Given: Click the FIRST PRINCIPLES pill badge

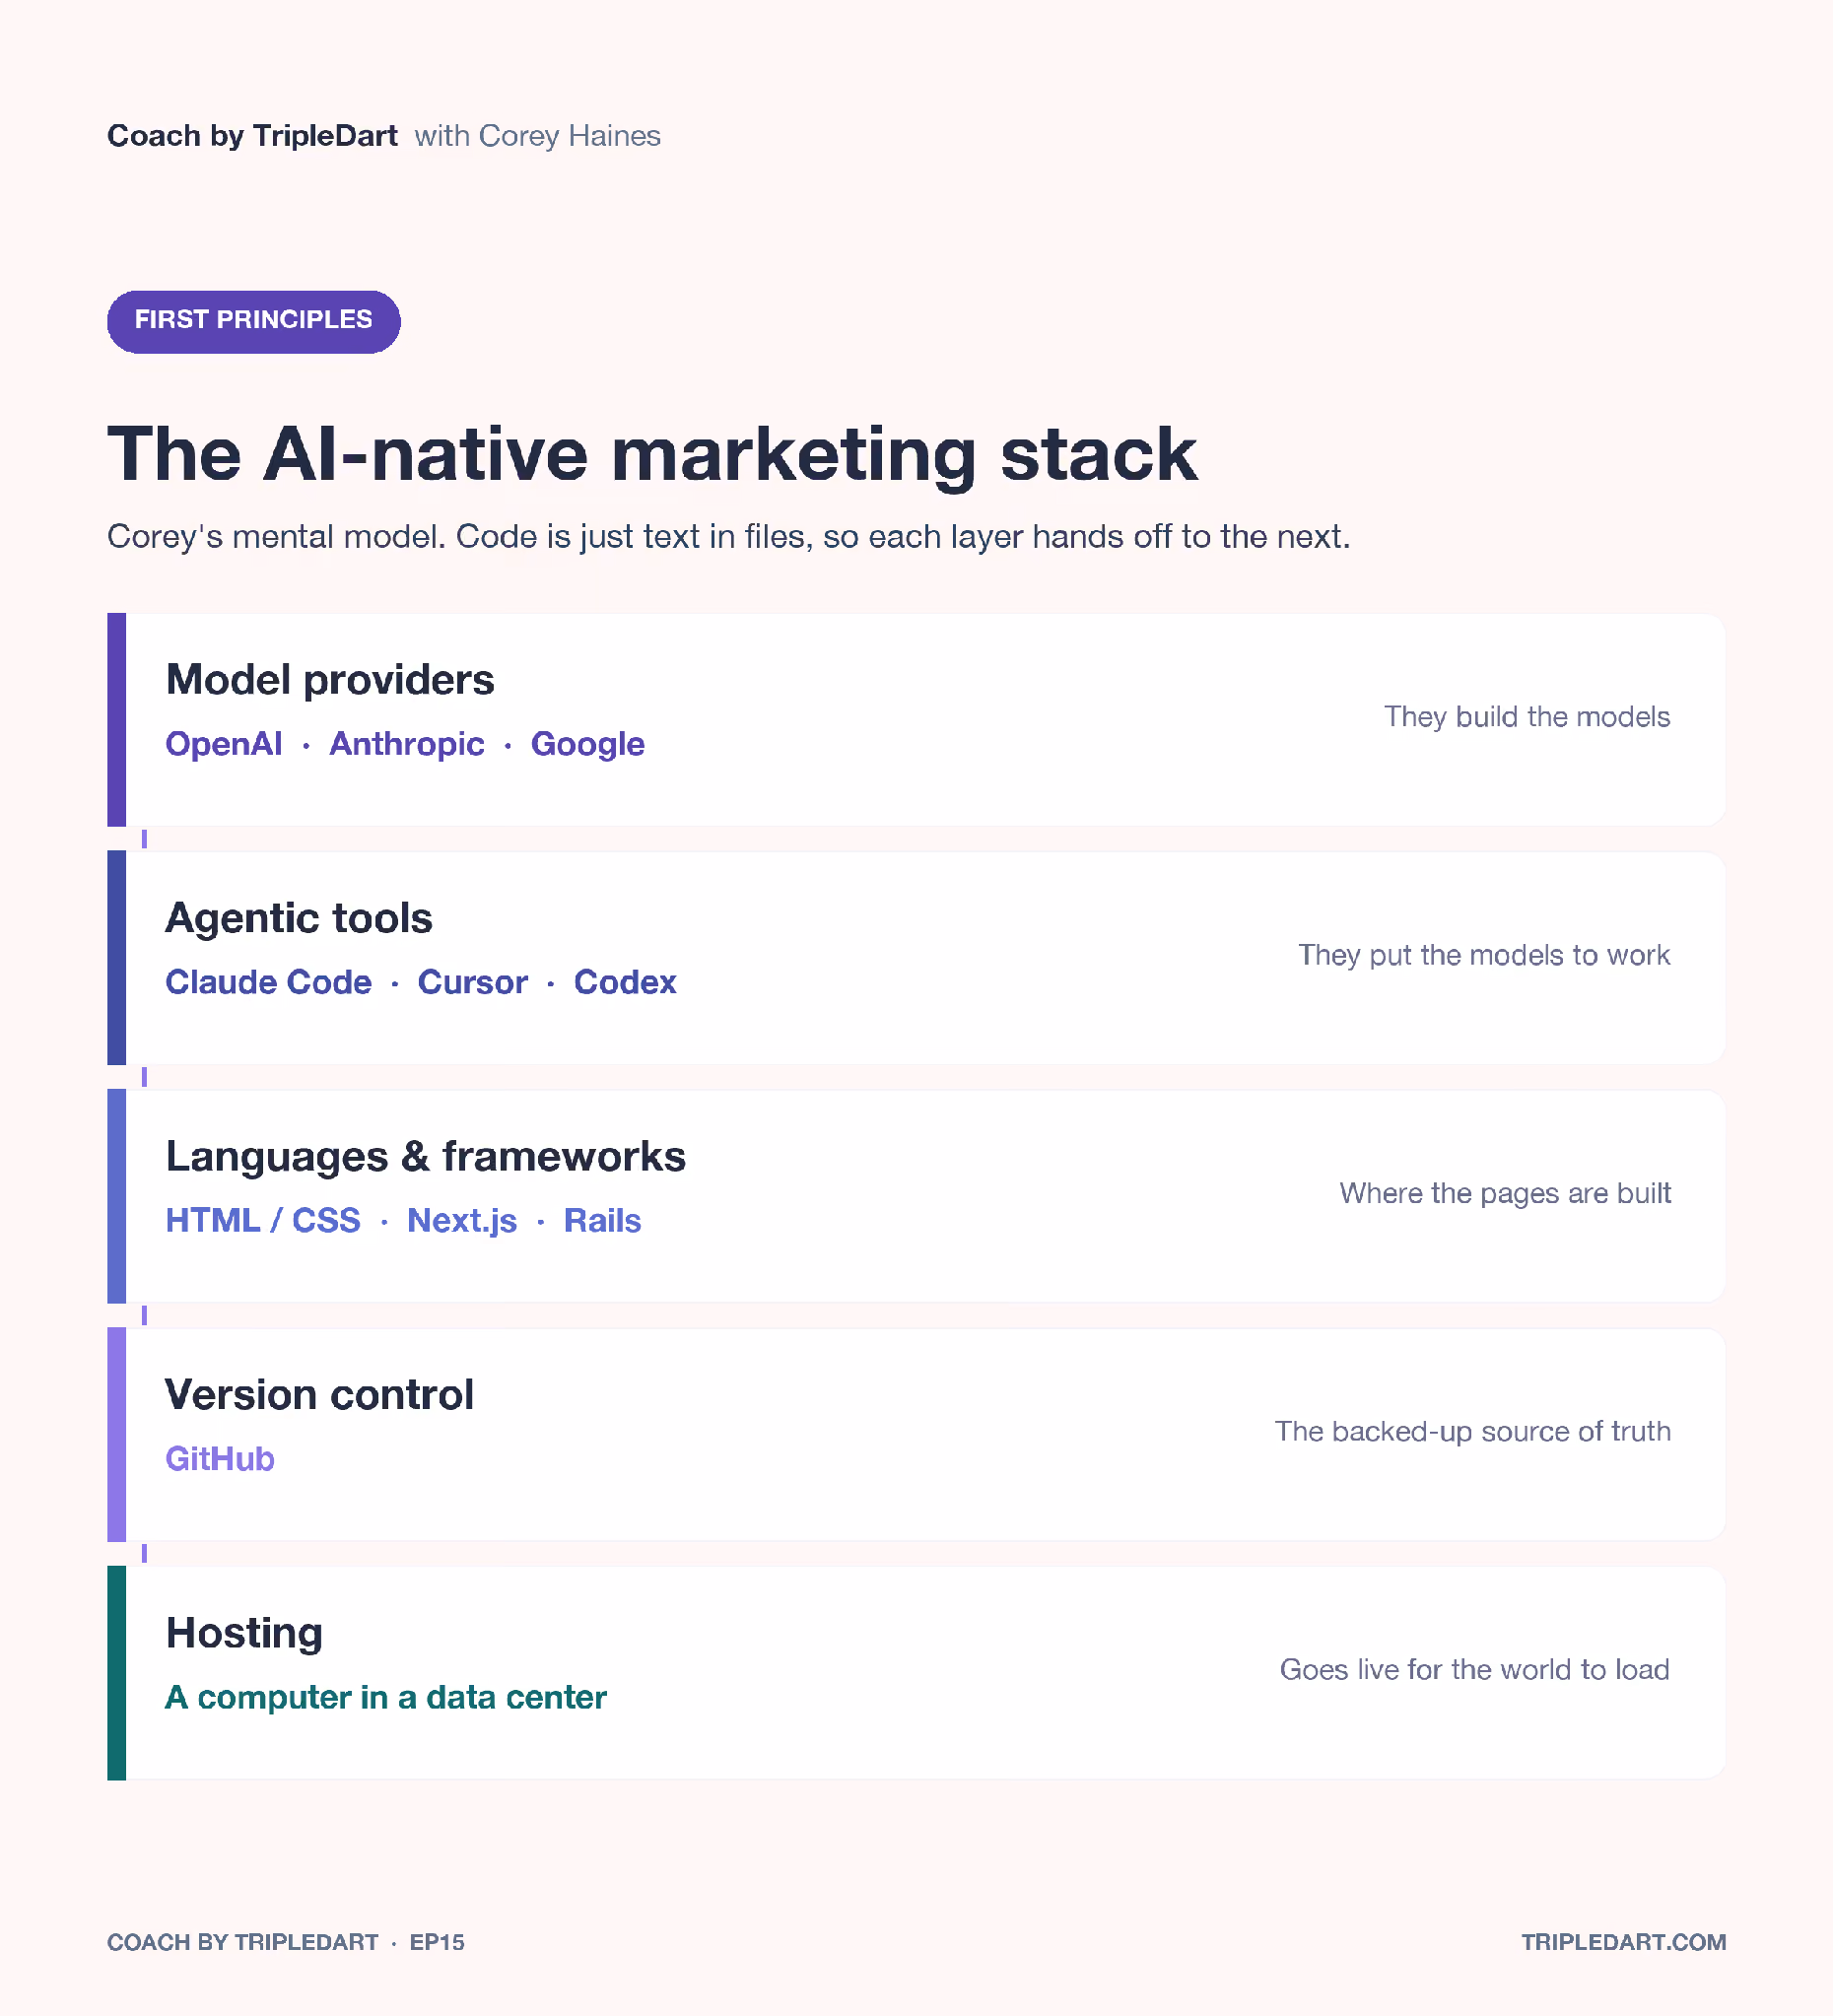Looking at the screenshot, I should pyautogui.click(x=253, y=321).
